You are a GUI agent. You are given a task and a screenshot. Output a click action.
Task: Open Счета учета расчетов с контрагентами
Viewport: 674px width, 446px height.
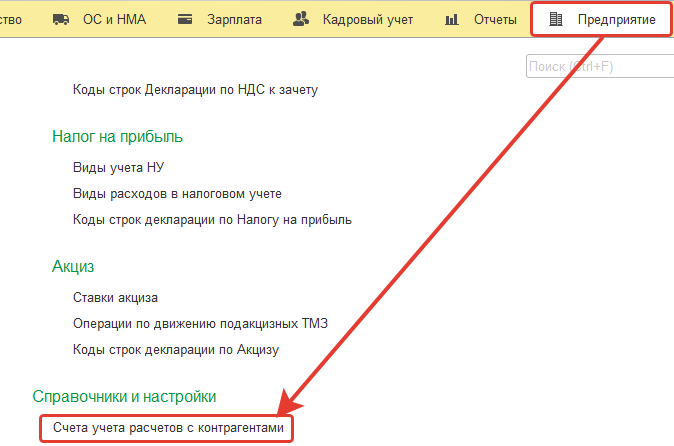168,428
